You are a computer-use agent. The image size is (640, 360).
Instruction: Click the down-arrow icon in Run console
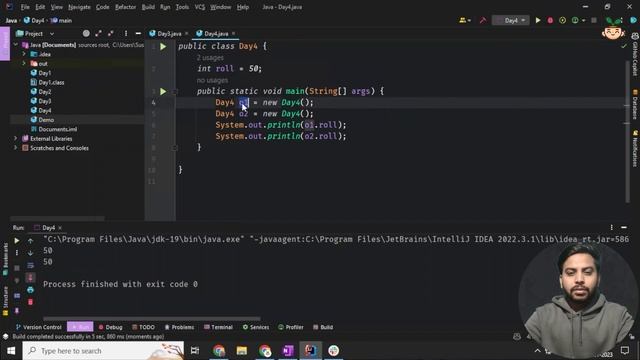[30, 253]
